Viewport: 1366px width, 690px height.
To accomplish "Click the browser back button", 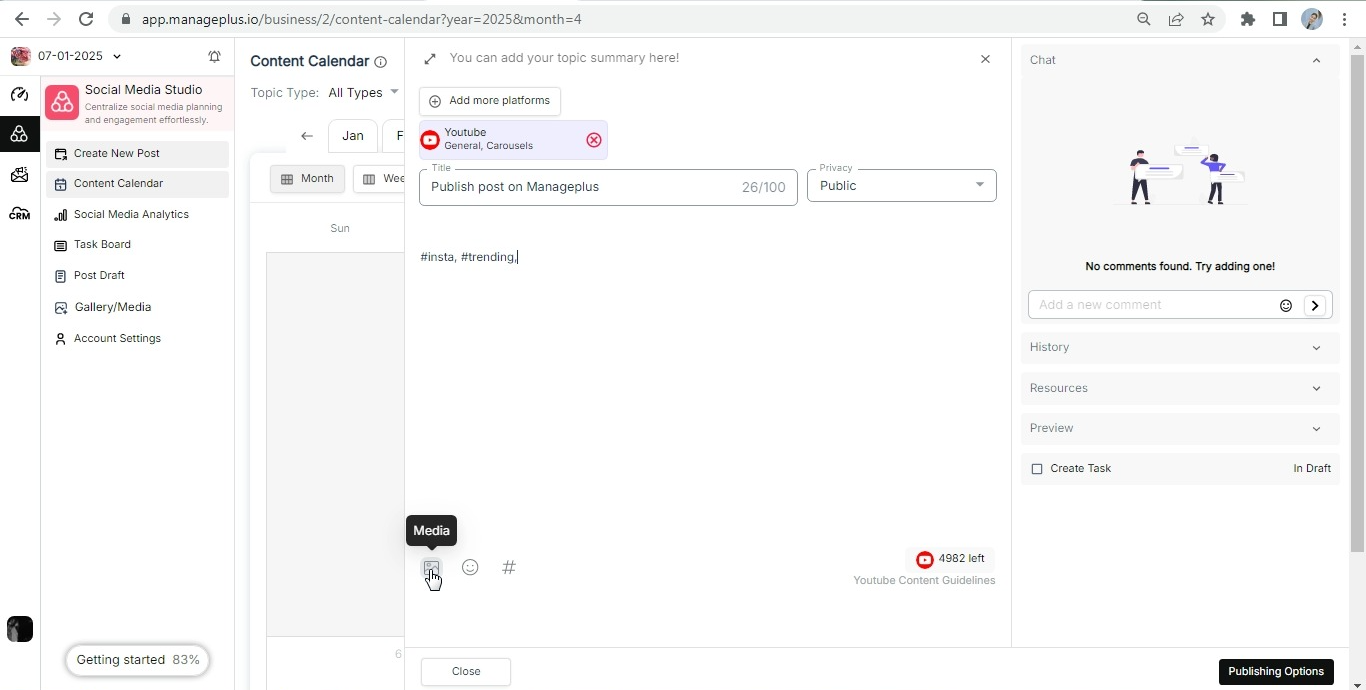I will click(22, 19).
